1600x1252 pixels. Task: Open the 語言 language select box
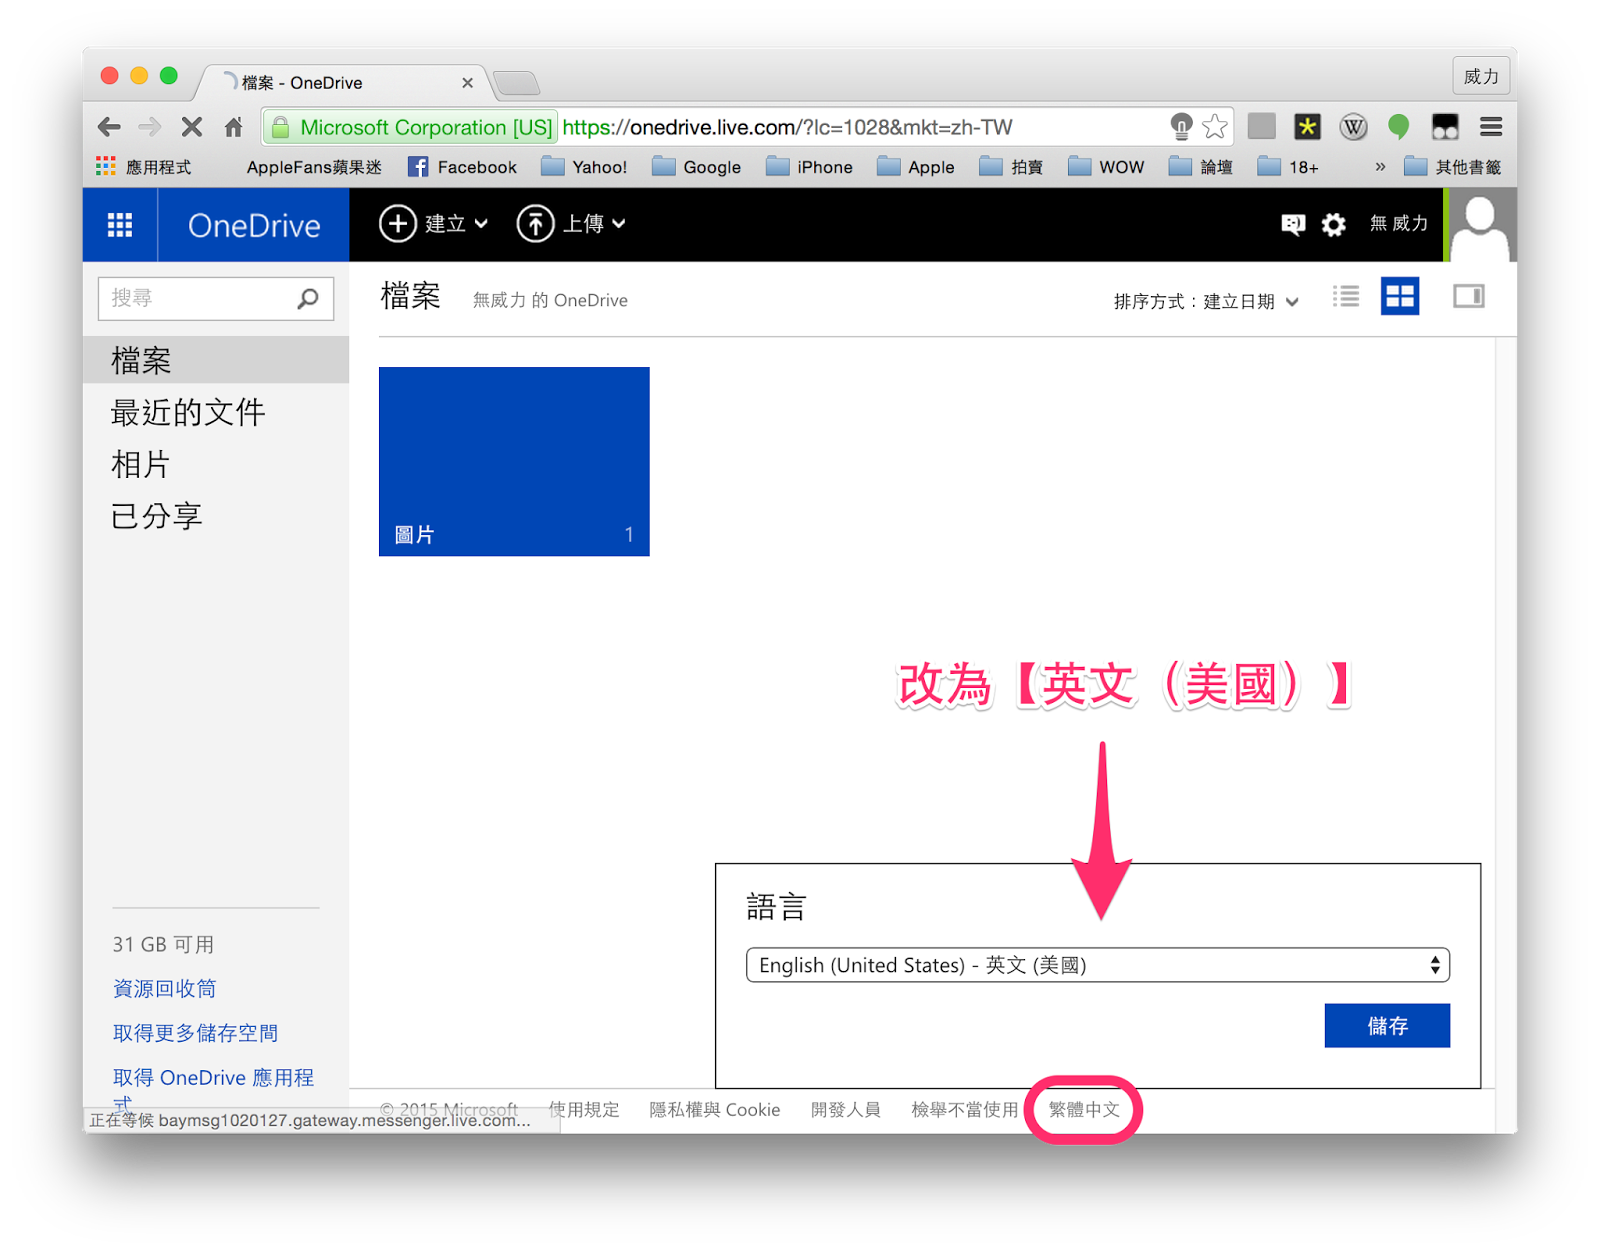tap(1097, 965)
